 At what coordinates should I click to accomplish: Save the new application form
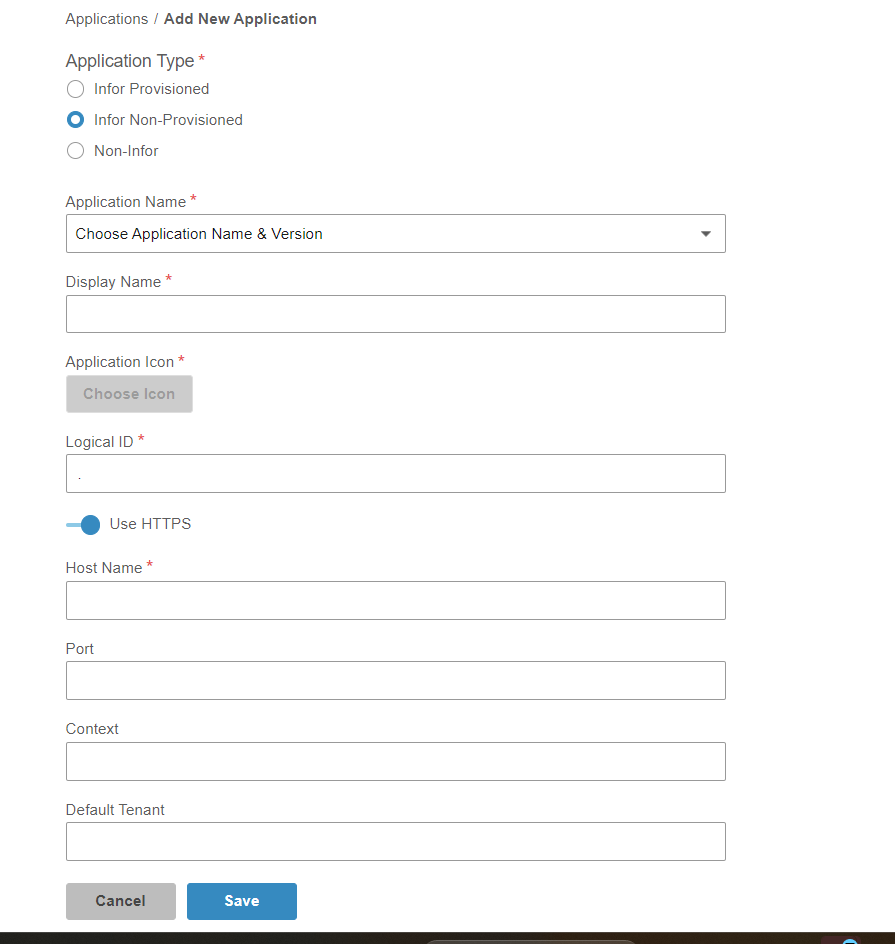[x=242, y=901]
